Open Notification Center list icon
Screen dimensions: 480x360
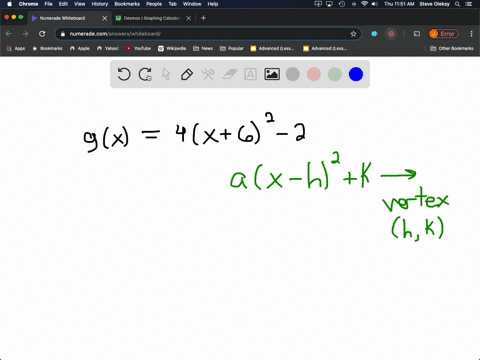(469, 4)
